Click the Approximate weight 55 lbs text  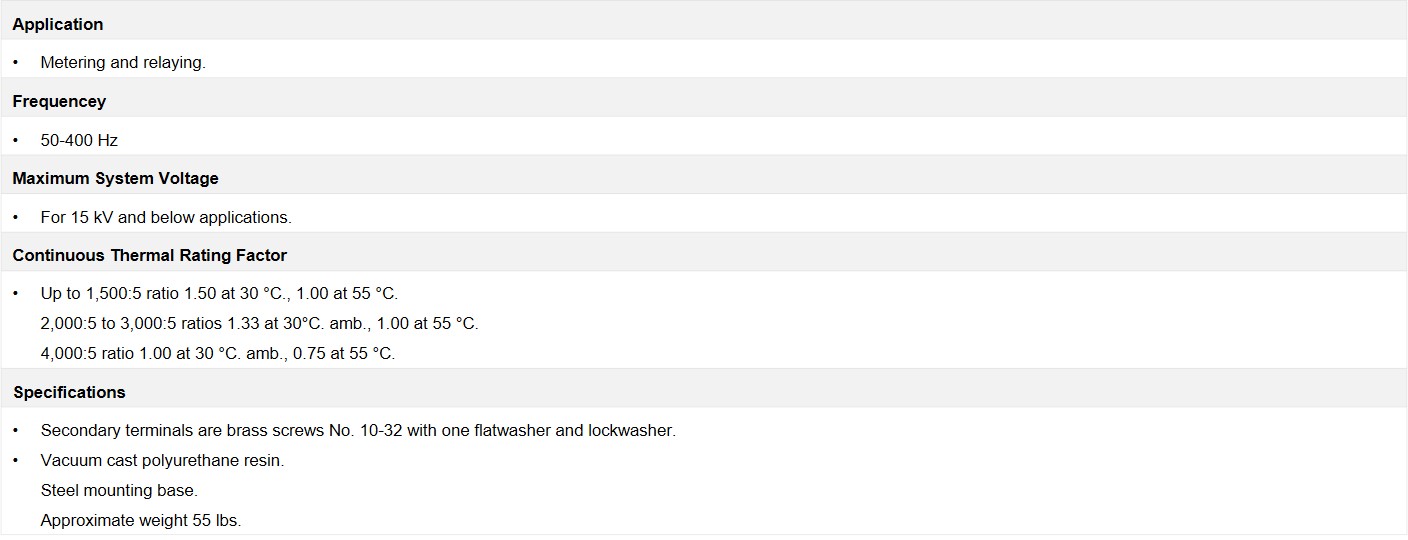141,521
